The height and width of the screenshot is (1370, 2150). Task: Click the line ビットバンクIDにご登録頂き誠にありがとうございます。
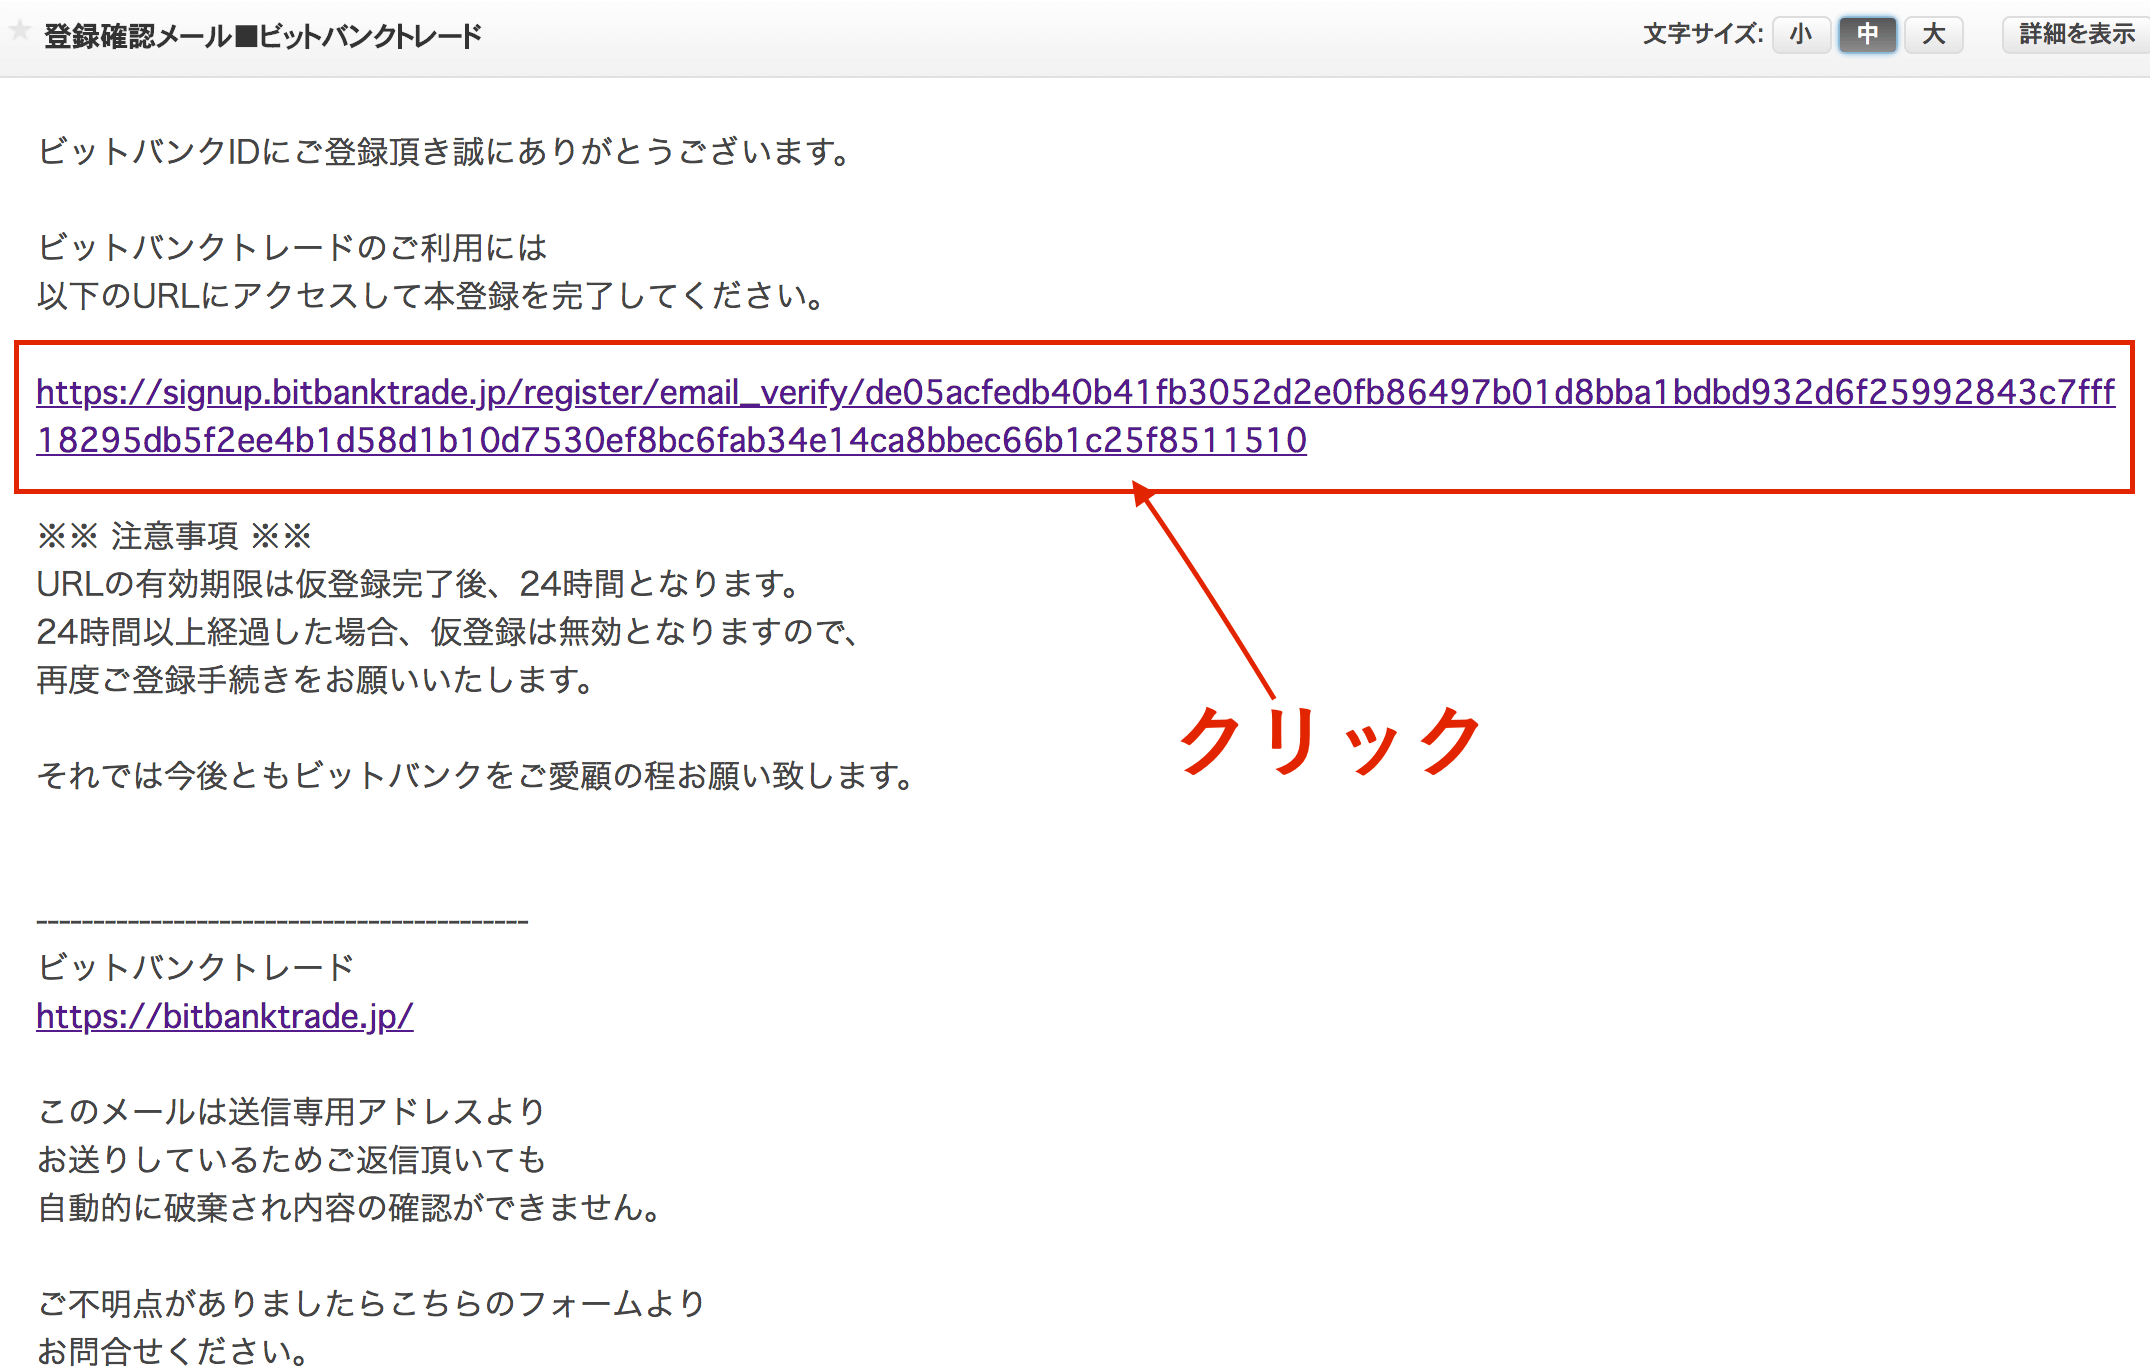(445, 152)
